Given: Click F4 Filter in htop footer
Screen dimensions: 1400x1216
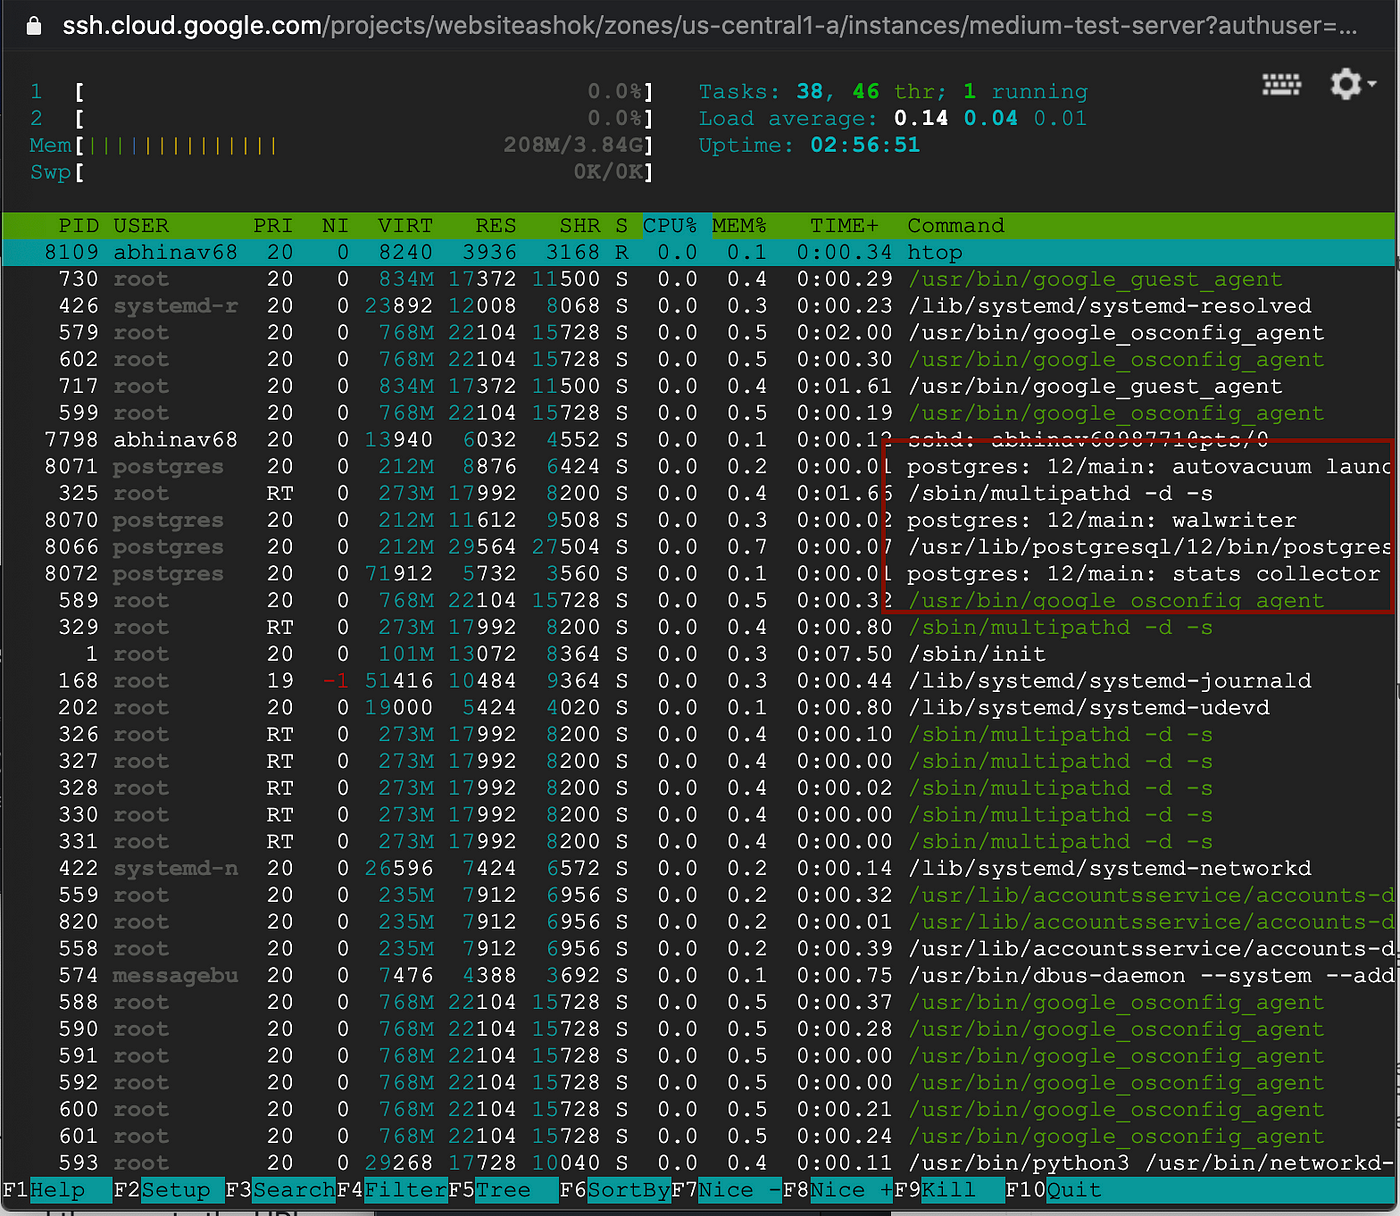Looking at the screenshot, I should pos(392,1190).
